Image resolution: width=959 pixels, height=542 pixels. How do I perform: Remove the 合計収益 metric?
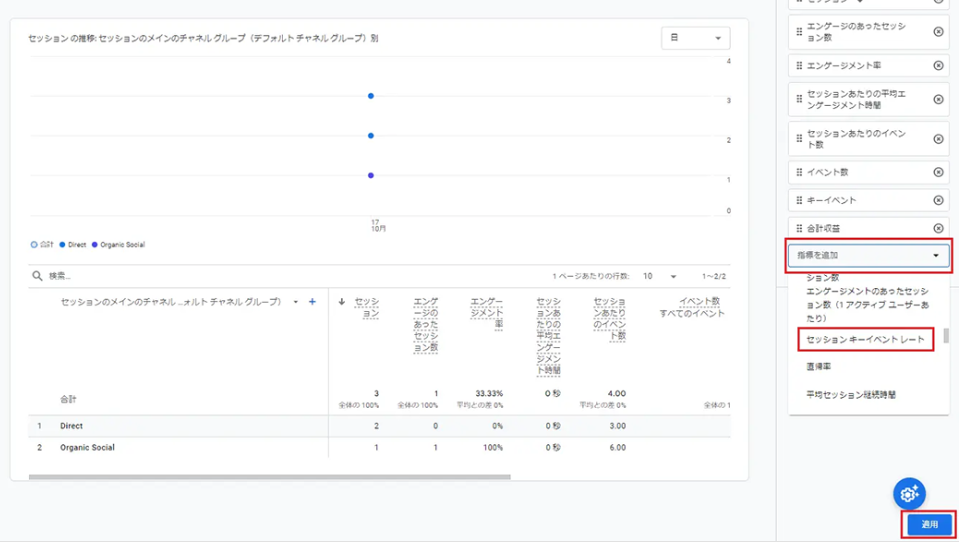coord(938,228)
